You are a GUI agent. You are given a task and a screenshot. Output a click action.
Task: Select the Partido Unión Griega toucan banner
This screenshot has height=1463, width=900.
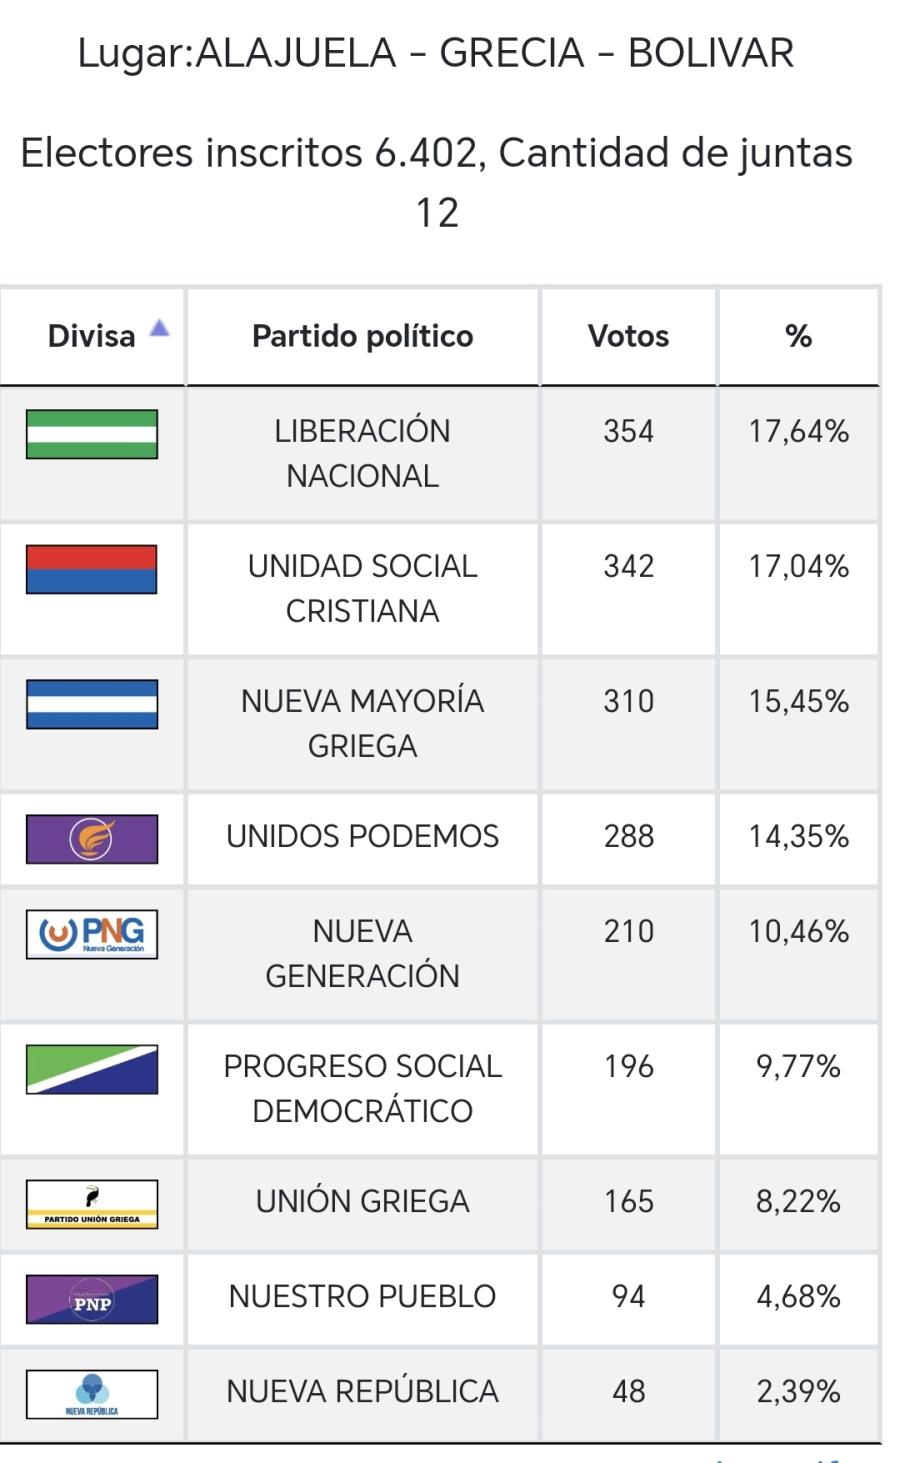(x=92, y=1203)
